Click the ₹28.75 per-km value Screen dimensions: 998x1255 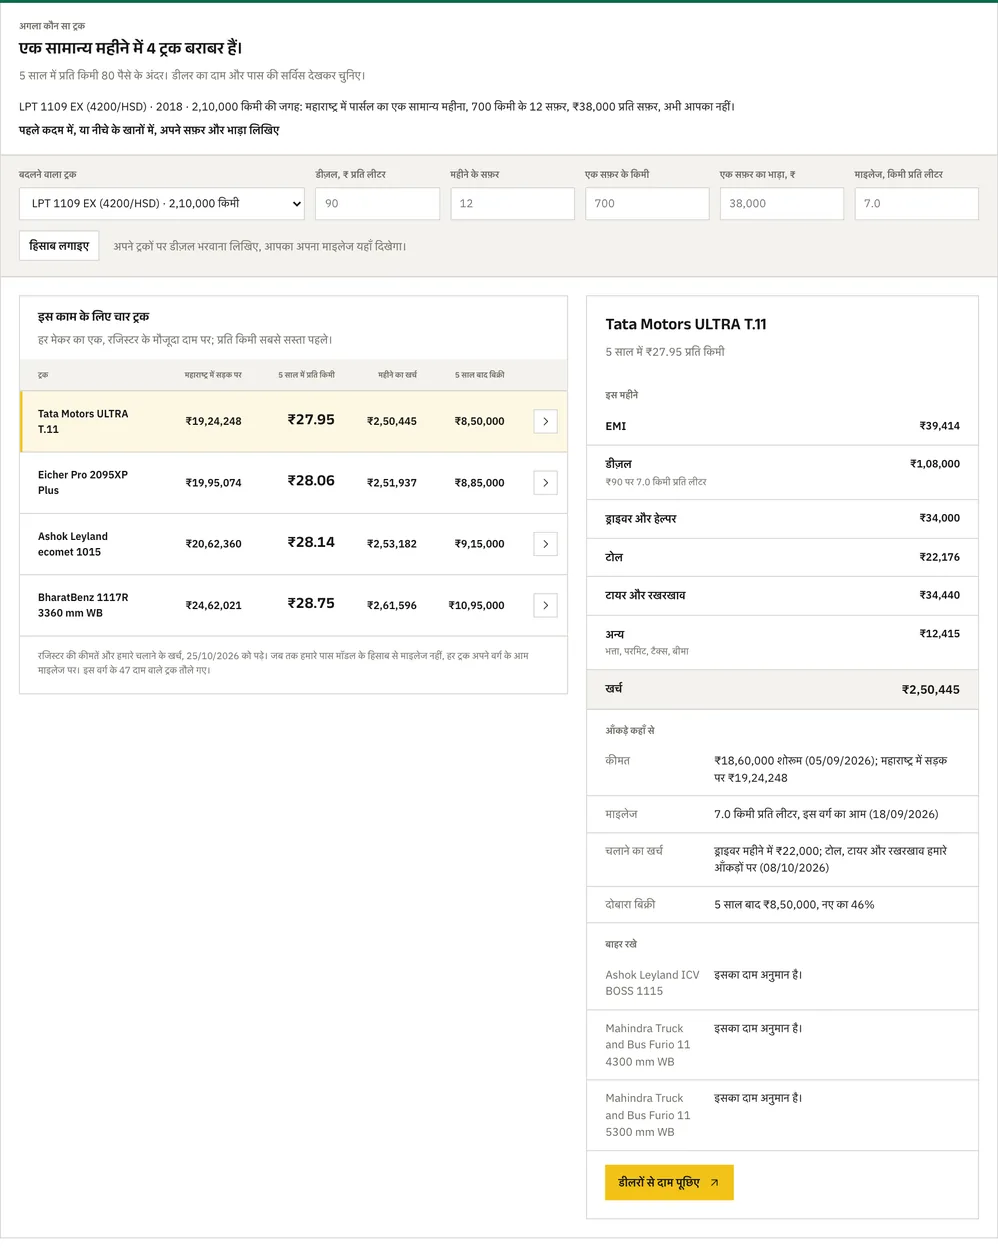311,604
